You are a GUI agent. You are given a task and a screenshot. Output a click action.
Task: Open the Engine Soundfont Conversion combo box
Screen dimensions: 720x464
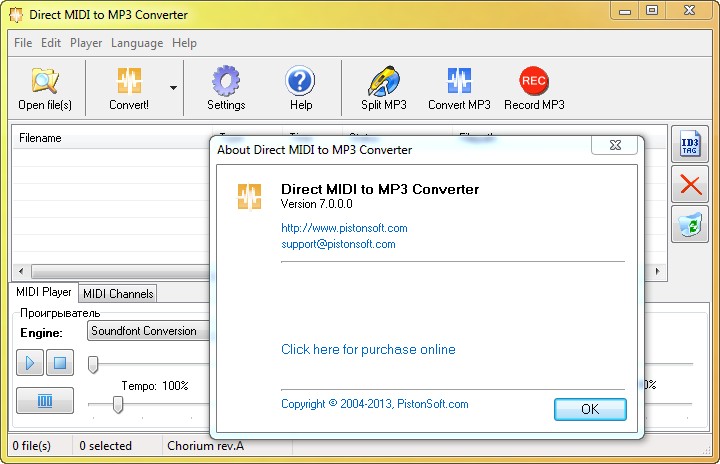pyautogui.click(x=148, y=331)
